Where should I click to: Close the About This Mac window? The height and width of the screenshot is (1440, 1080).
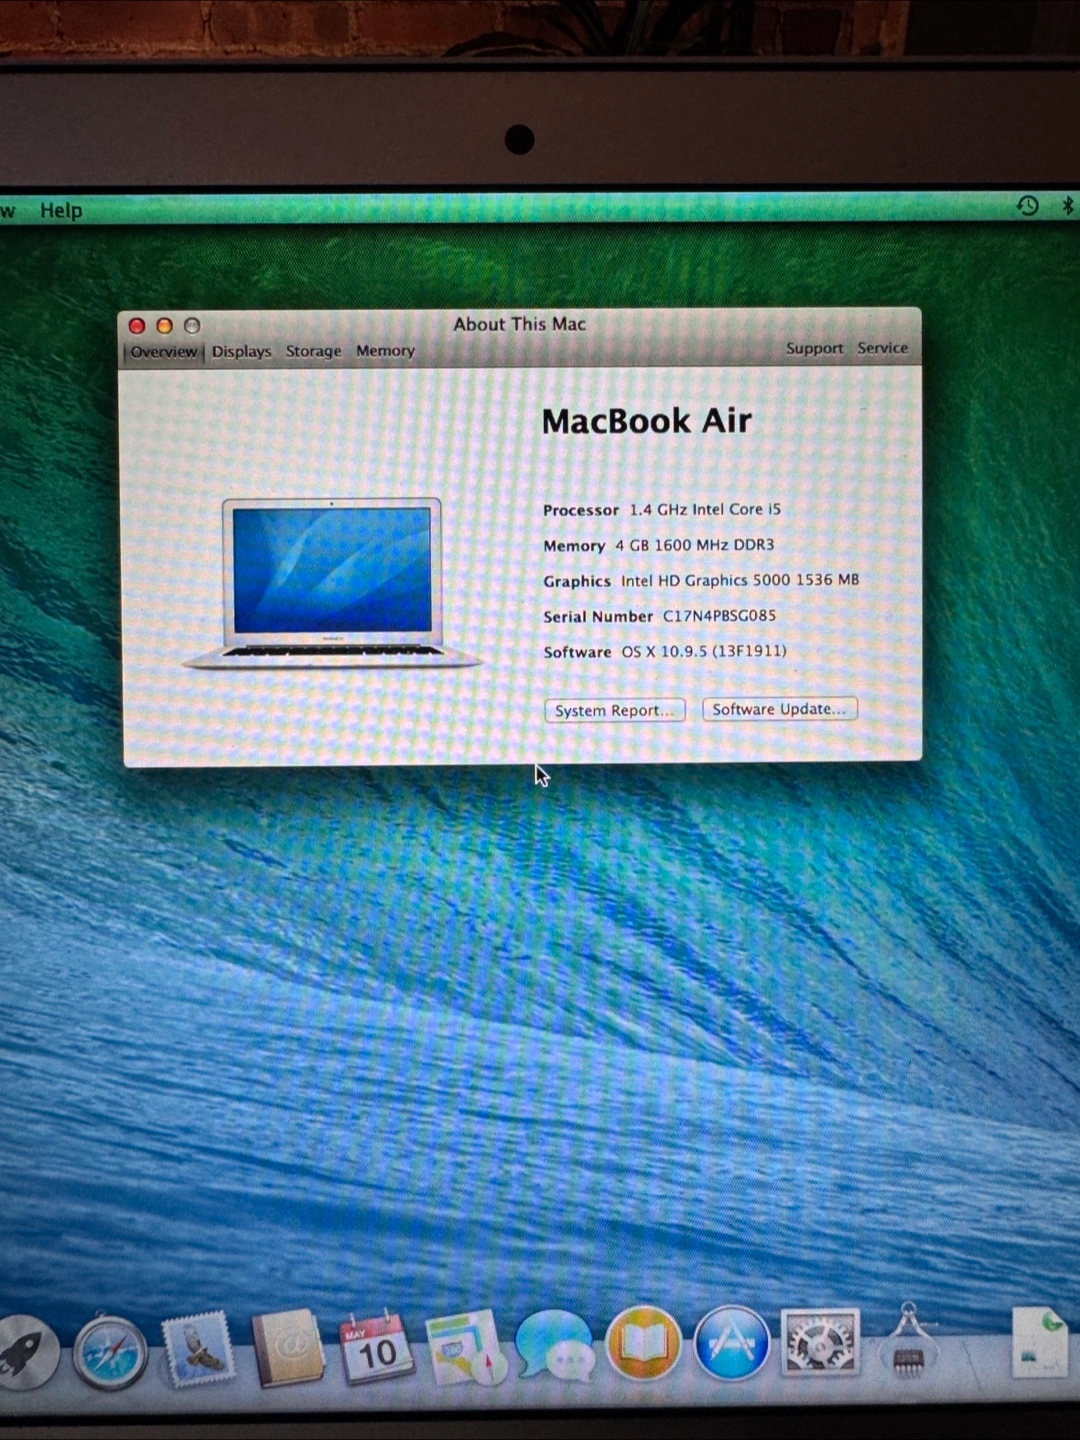137,326
